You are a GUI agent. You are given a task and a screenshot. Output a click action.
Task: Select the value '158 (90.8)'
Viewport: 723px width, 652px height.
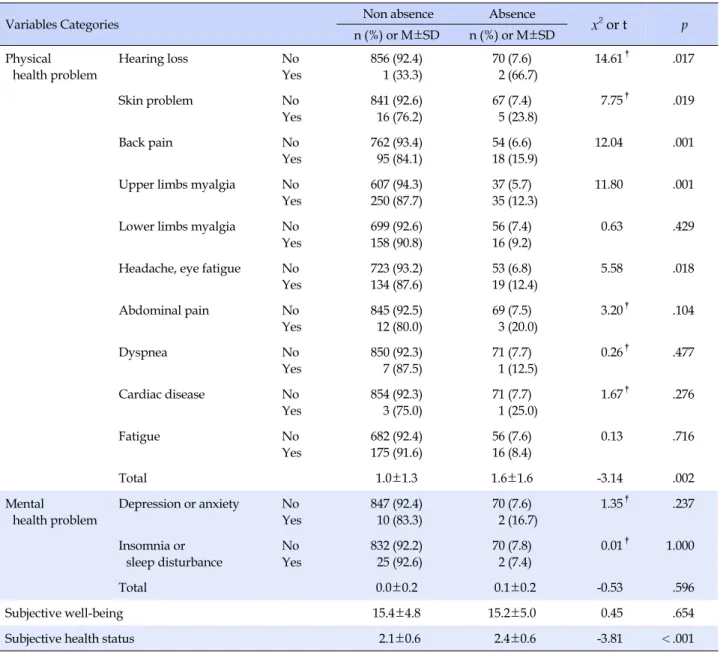click(396, 243)
